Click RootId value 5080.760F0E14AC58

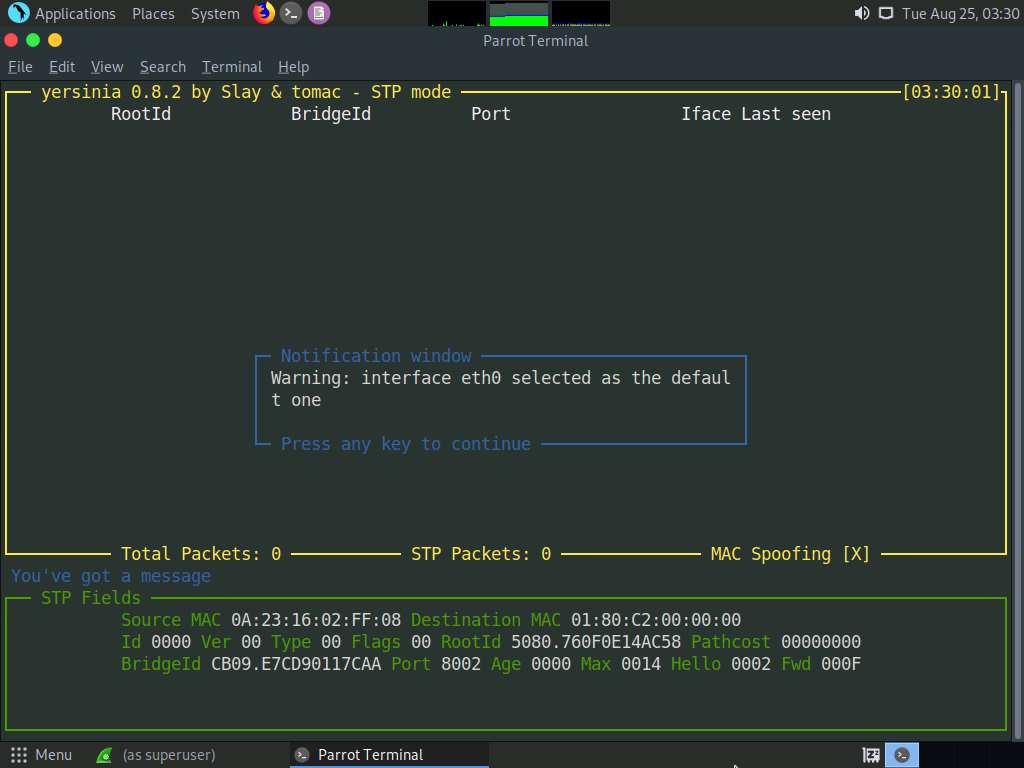[596, 642]
